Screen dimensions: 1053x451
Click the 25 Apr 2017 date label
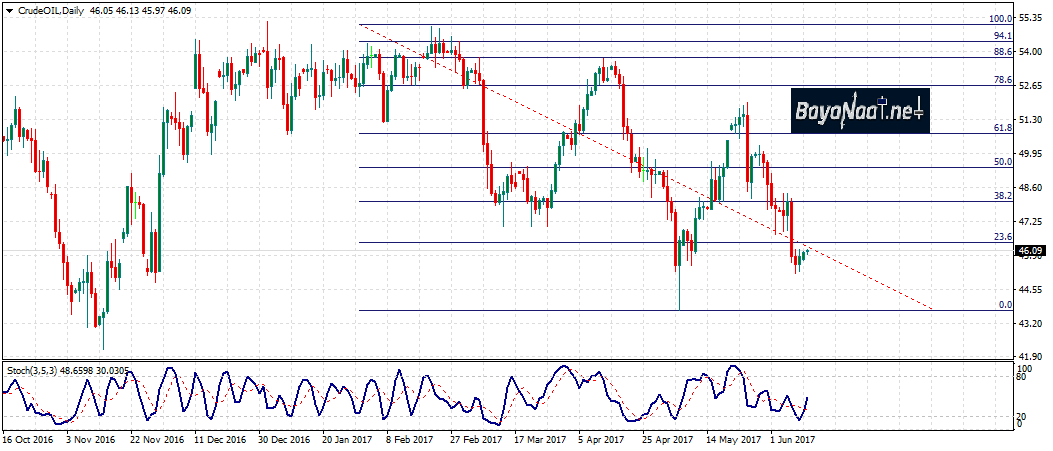point(667,439)
